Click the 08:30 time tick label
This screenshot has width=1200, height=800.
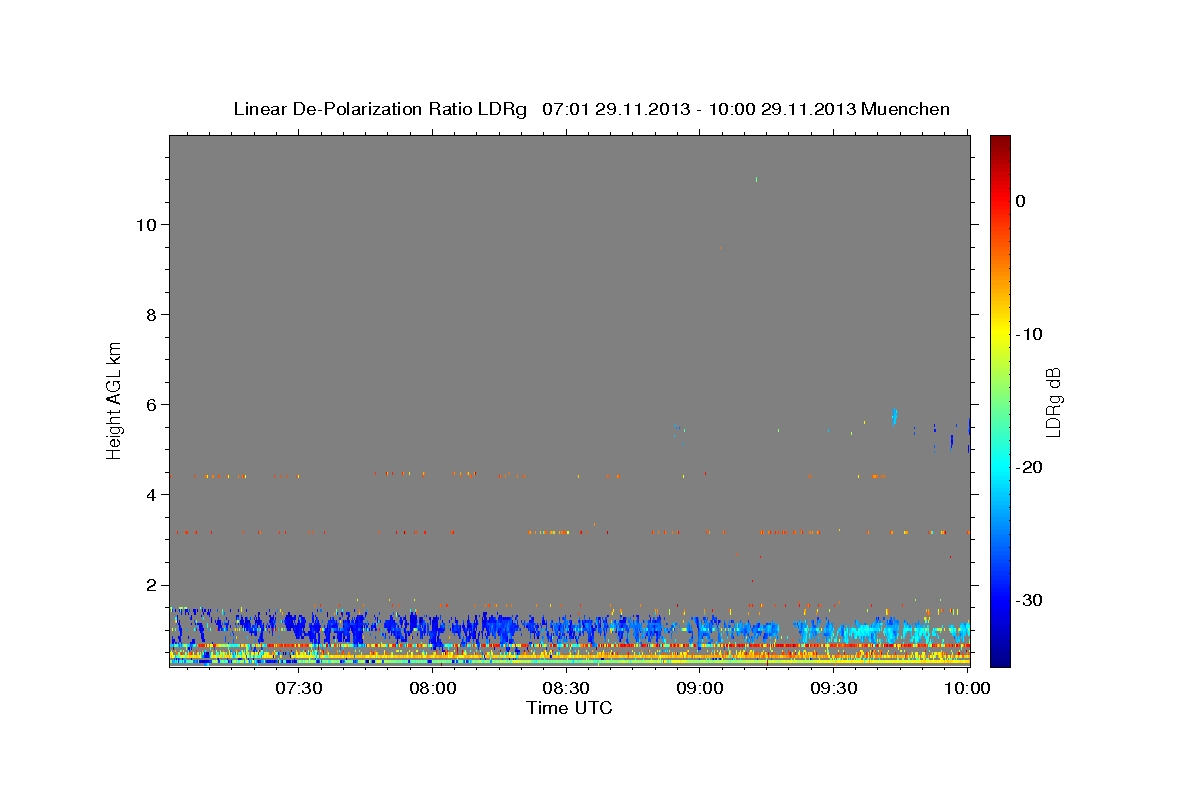click(565, 688)
